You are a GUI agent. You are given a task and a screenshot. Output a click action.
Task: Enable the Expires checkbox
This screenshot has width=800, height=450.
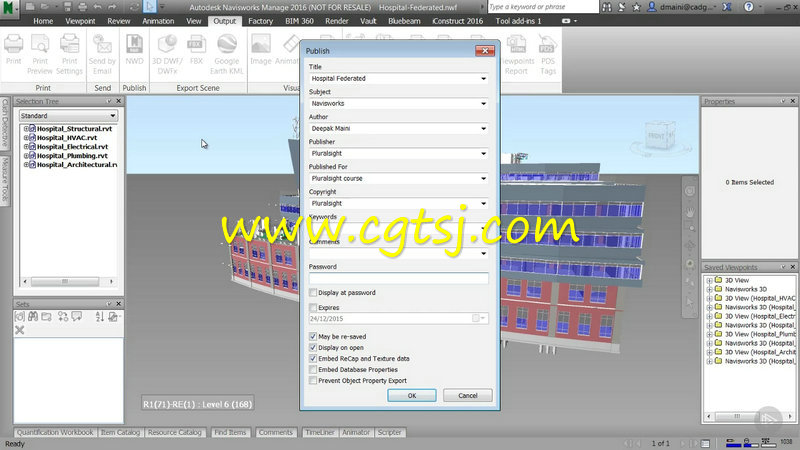(x=313, y=307)
